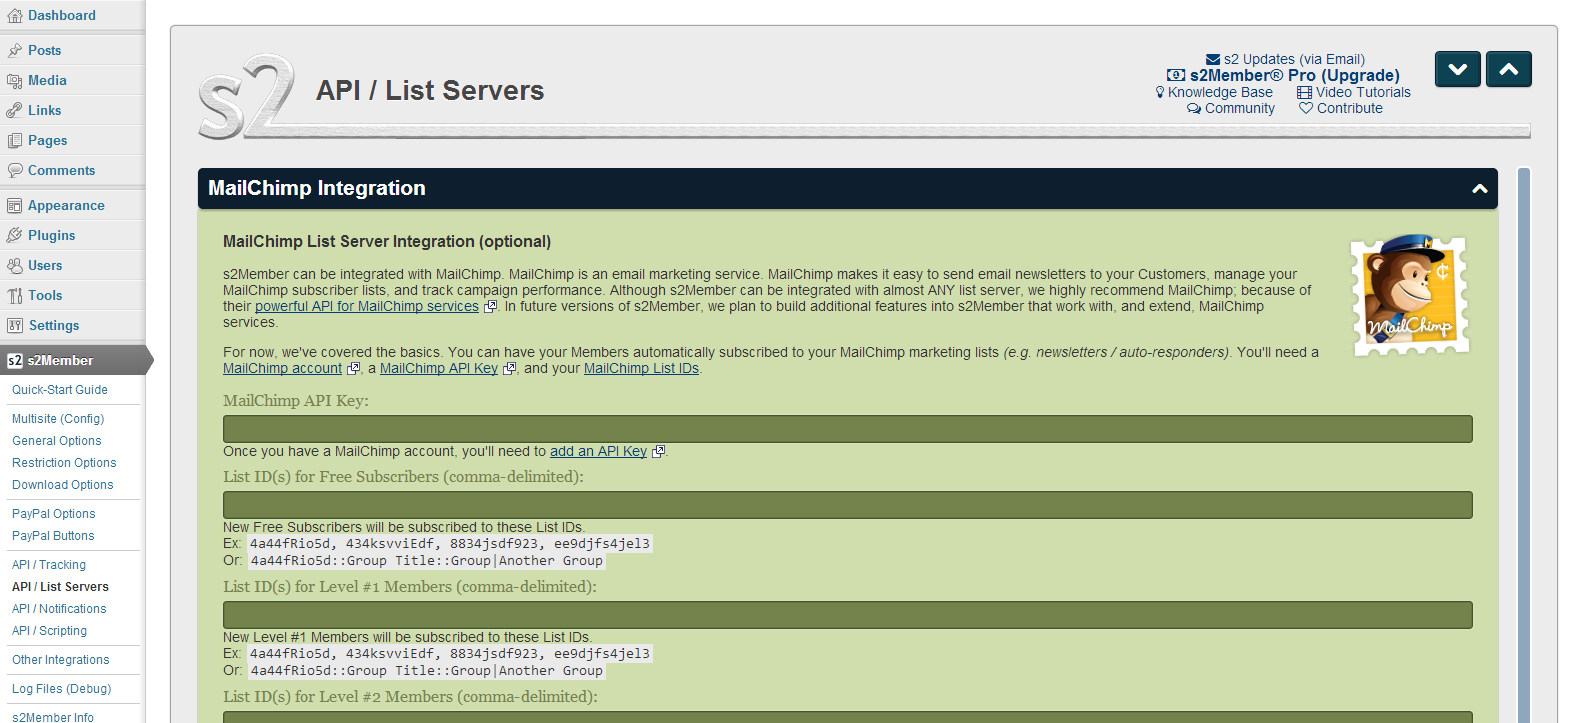Click external-link icon after MailChimp API Key link
This screenshot has width=1578, height=723.
(509, 368)
